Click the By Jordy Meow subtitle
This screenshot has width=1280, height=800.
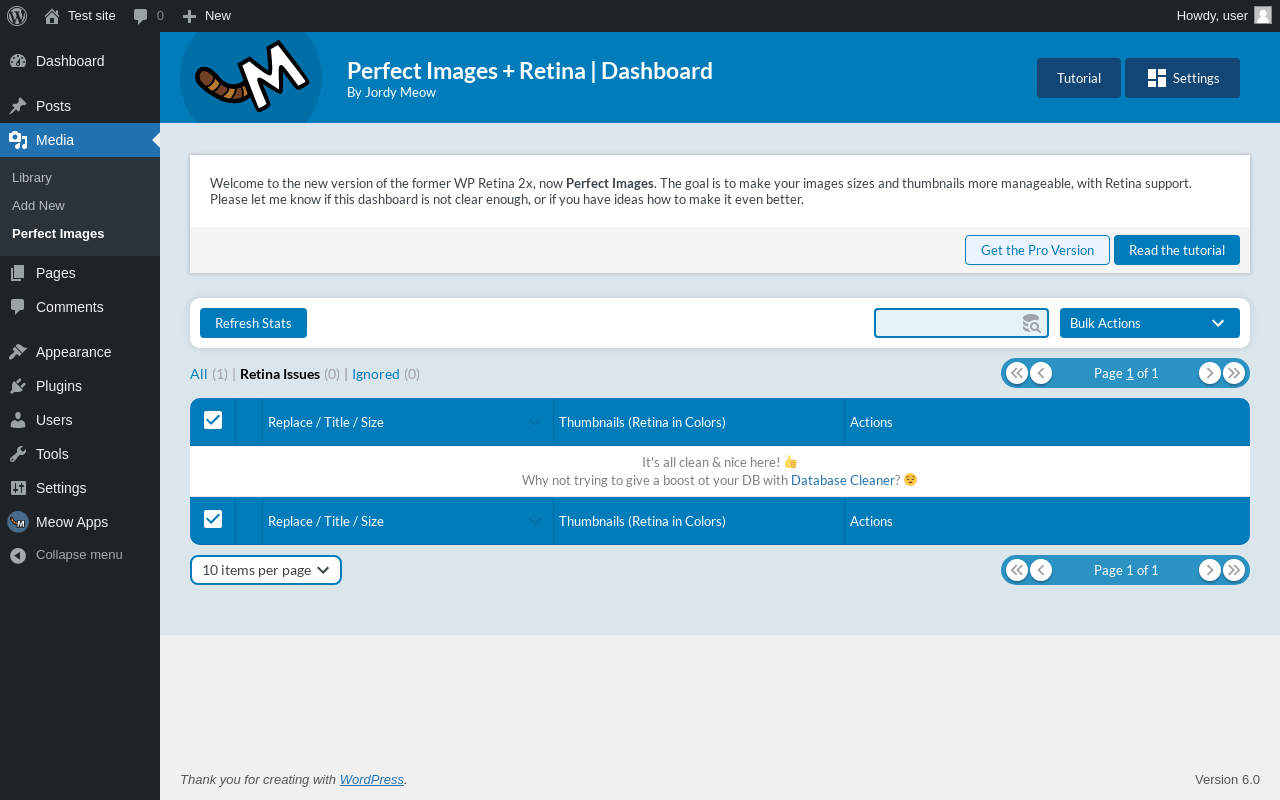[x=391, y=92]
